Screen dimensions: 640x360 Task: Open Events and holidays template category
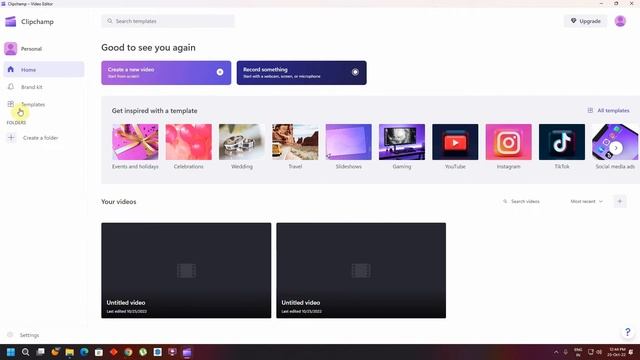click(135, 147)
